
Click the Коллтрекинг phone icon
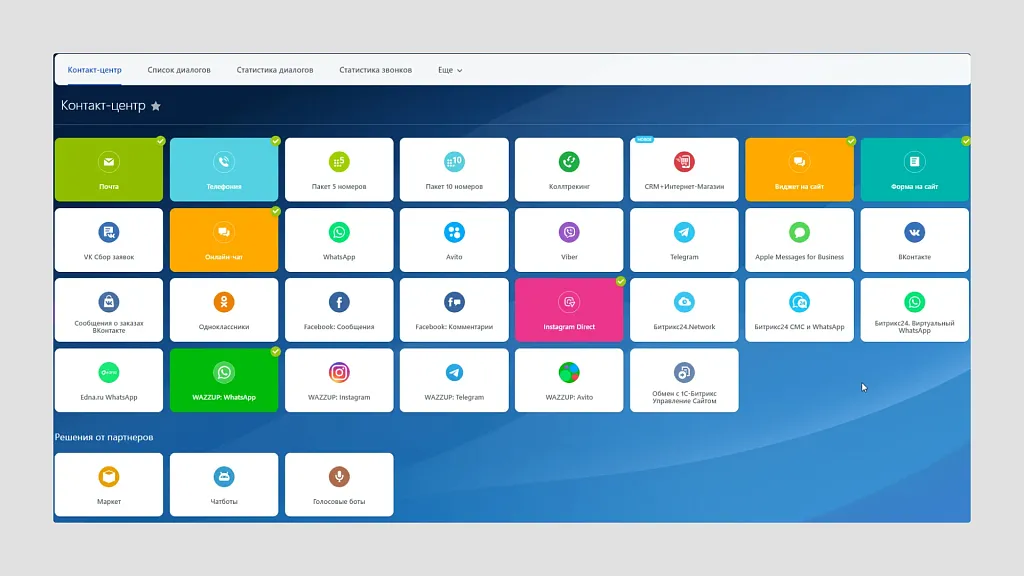[x=569, y=161]
